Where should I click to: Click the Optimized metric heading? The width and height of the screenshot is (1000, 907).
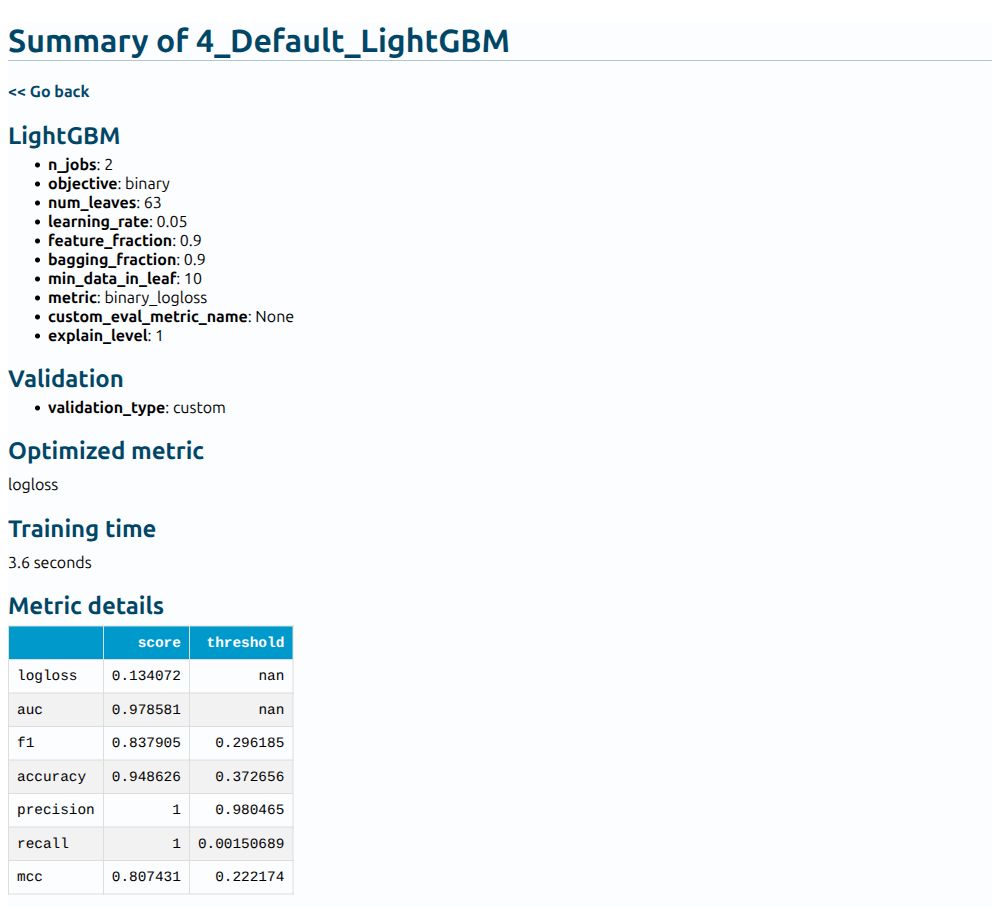(106, 451)
